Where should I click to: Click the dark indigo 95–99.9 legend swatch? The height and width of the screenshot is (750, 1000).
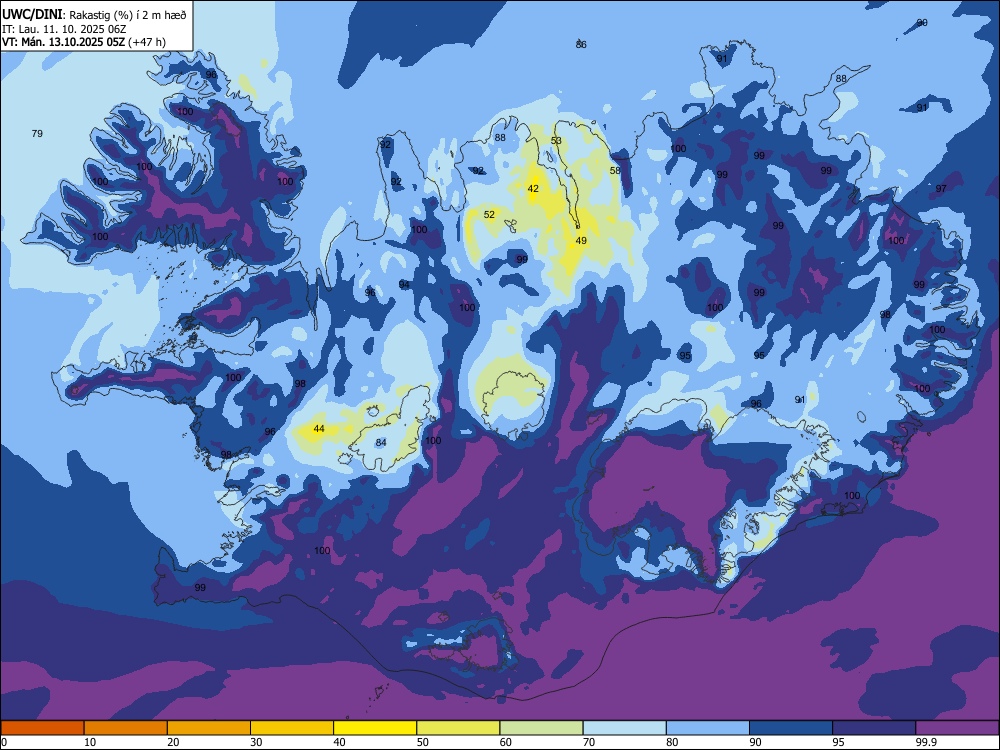tap(874, 728)
